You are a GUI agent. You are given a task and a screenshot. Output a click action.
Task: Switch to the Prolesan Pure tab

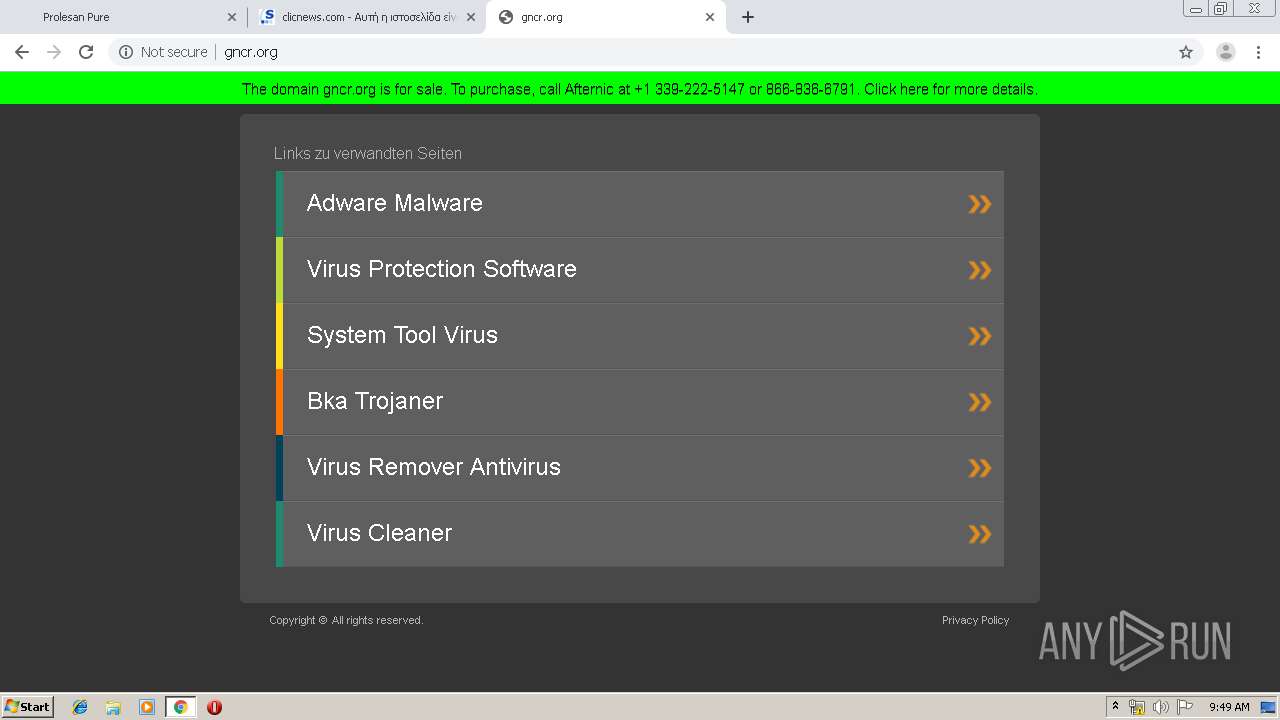point(125,17)
